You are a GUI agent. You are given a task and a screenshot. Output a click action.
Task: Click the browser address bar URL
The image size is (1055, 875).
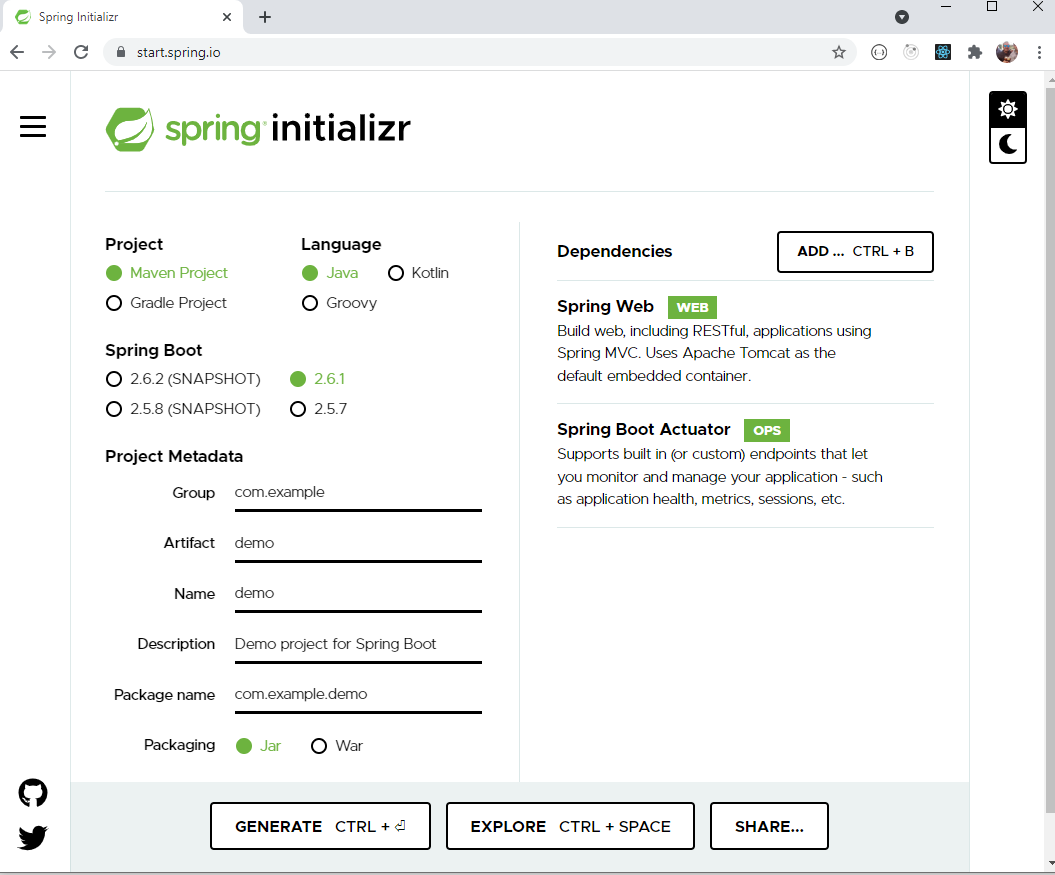178,52
